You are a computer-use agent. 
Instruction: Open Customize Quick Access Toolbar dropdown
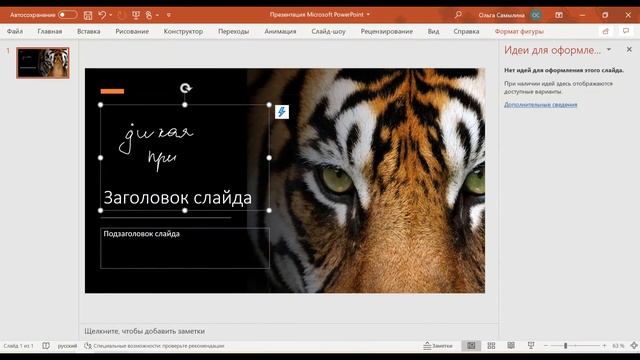(x=169, y=15)
